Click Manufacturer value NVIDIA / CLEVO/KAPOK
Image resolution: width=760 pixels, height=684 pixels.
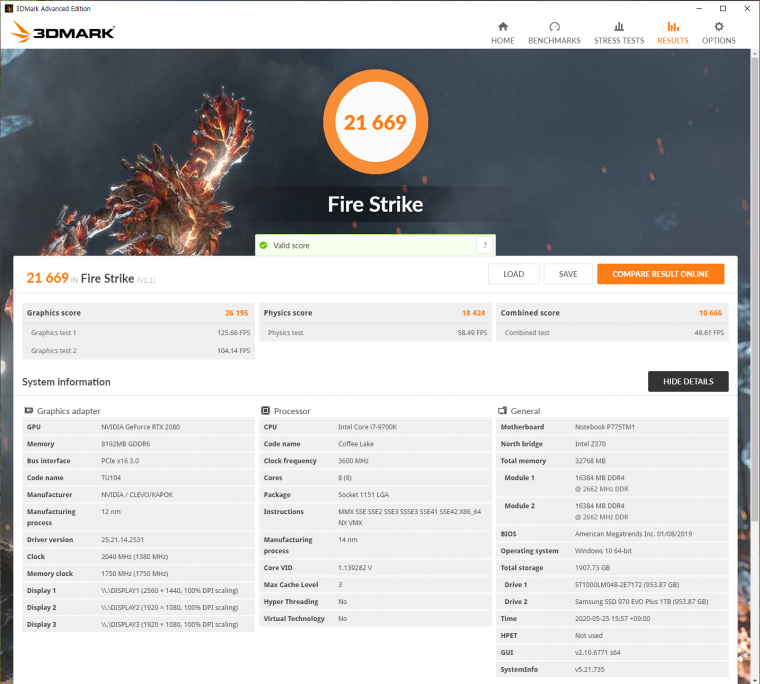[137, 495]
